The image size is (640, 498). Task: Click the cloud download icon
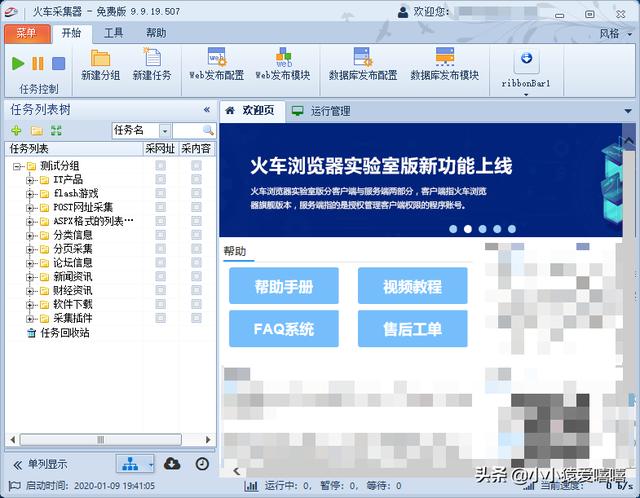pos(172,464)
